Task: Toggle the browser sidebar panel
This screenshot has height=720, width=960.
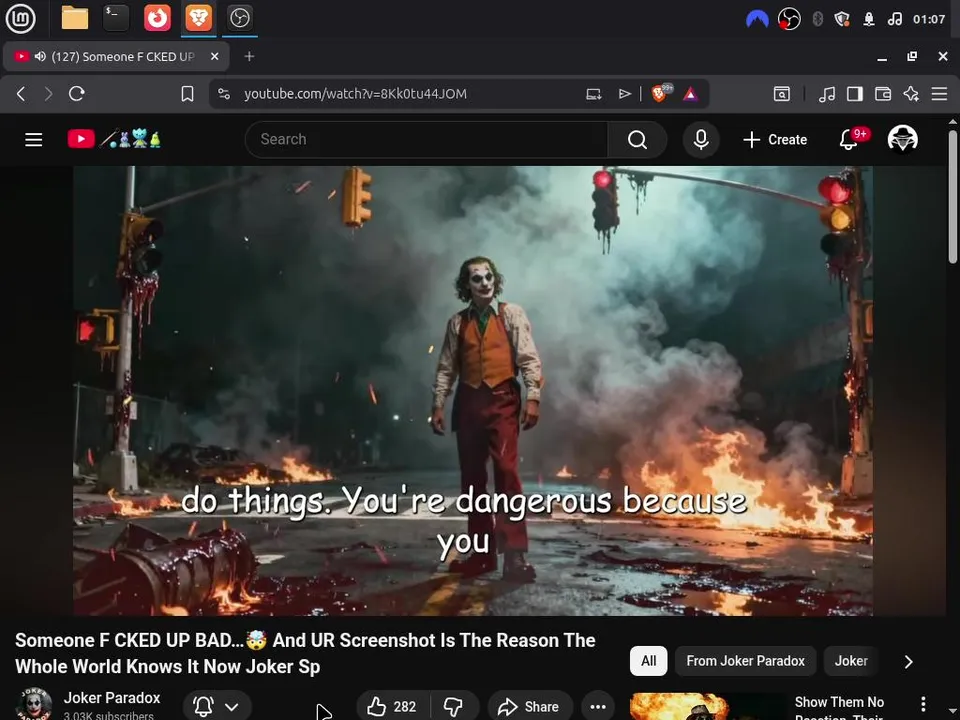Action: coord(855,94)
